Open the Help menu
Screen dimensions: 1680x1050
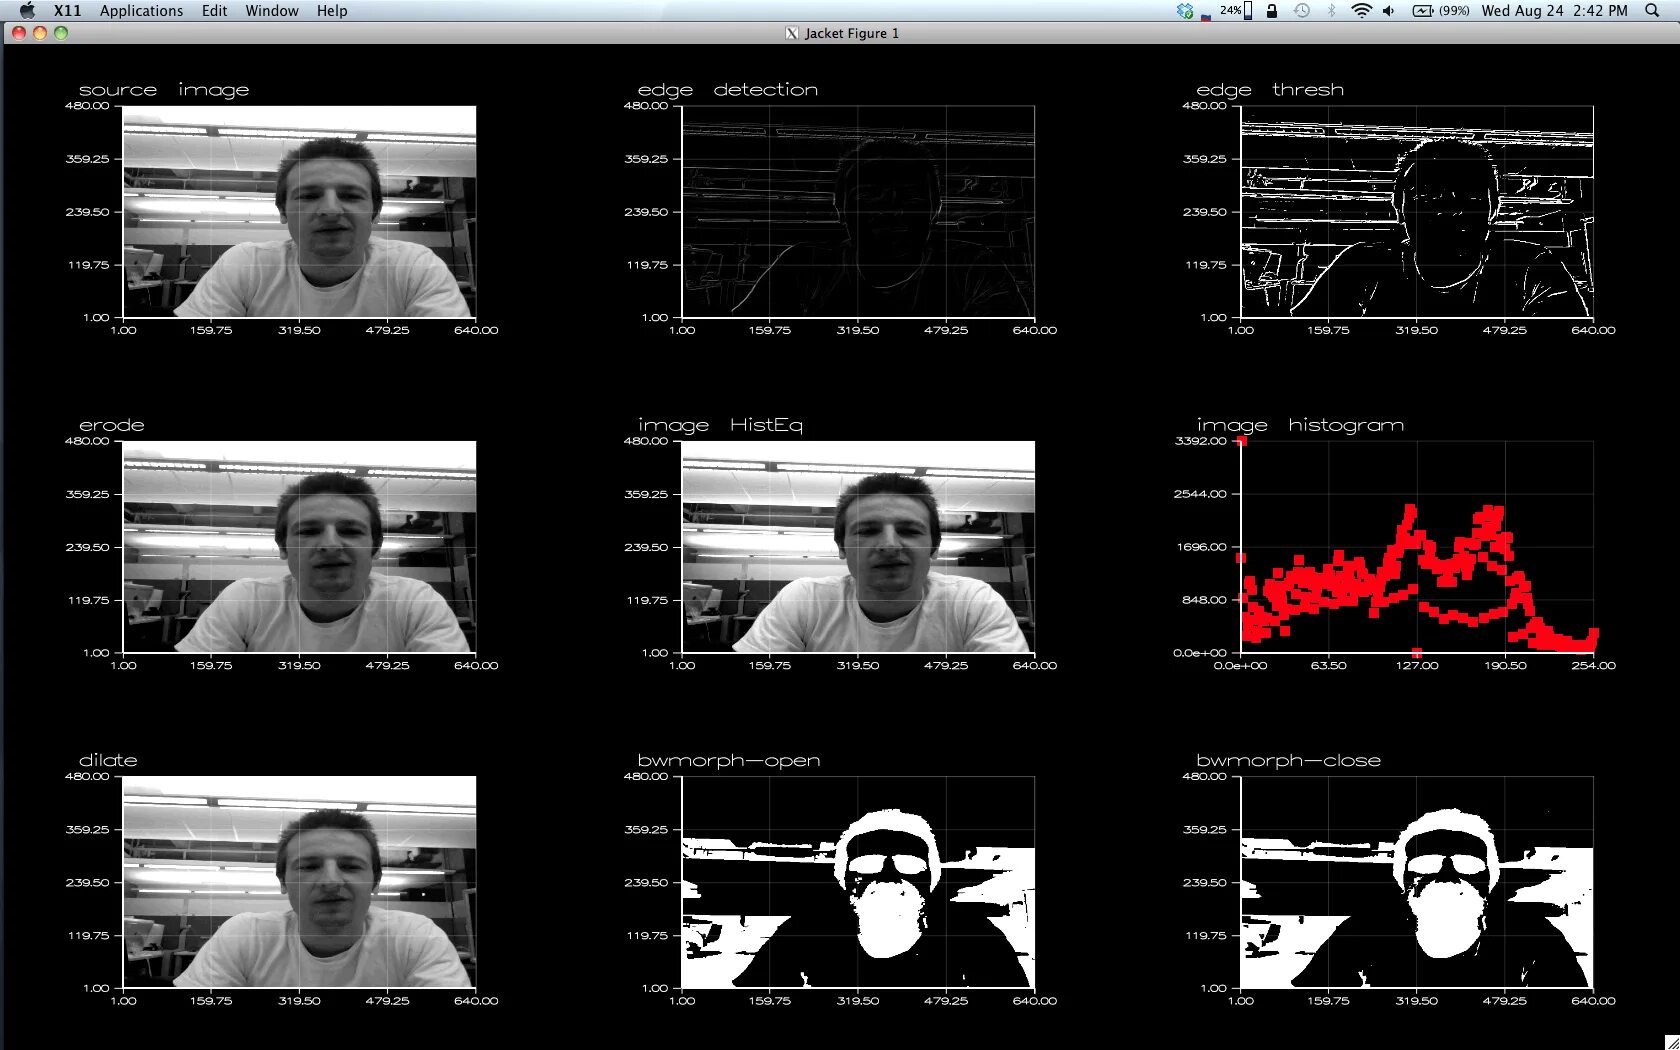pyautogui.click(x=332, y=11)
